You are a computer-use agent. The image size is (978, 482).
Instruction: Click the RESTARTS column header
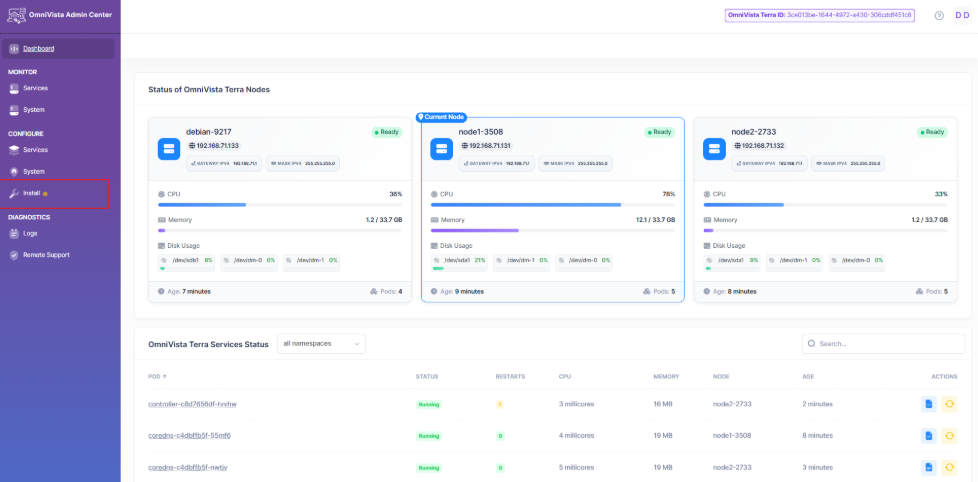(x=510, y=377)
